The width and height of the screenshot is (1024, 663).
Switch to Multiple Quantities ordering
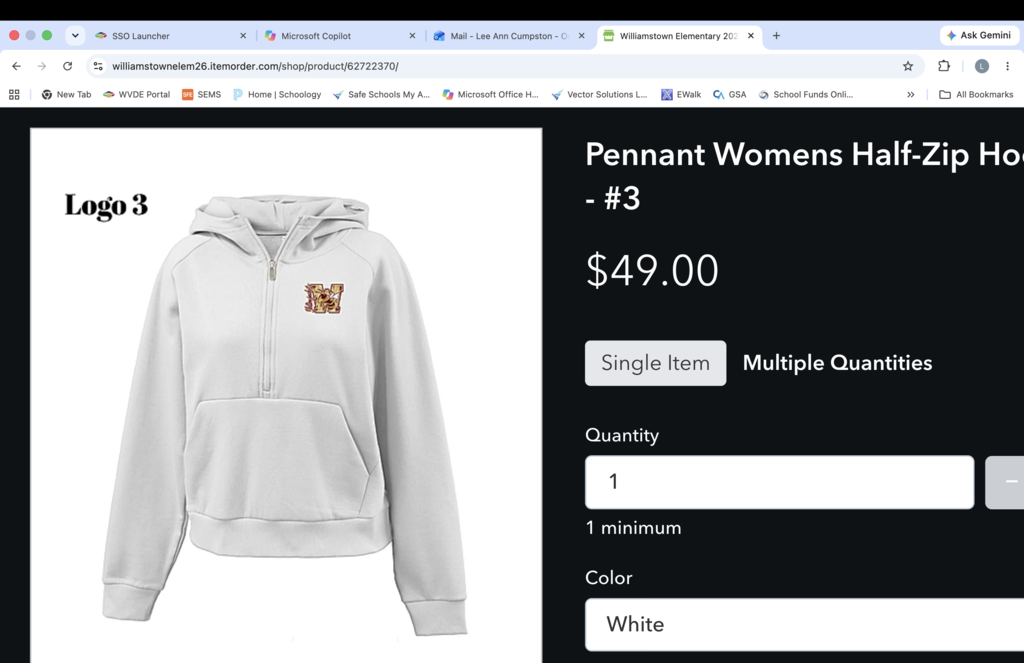[x=837, y=363]
